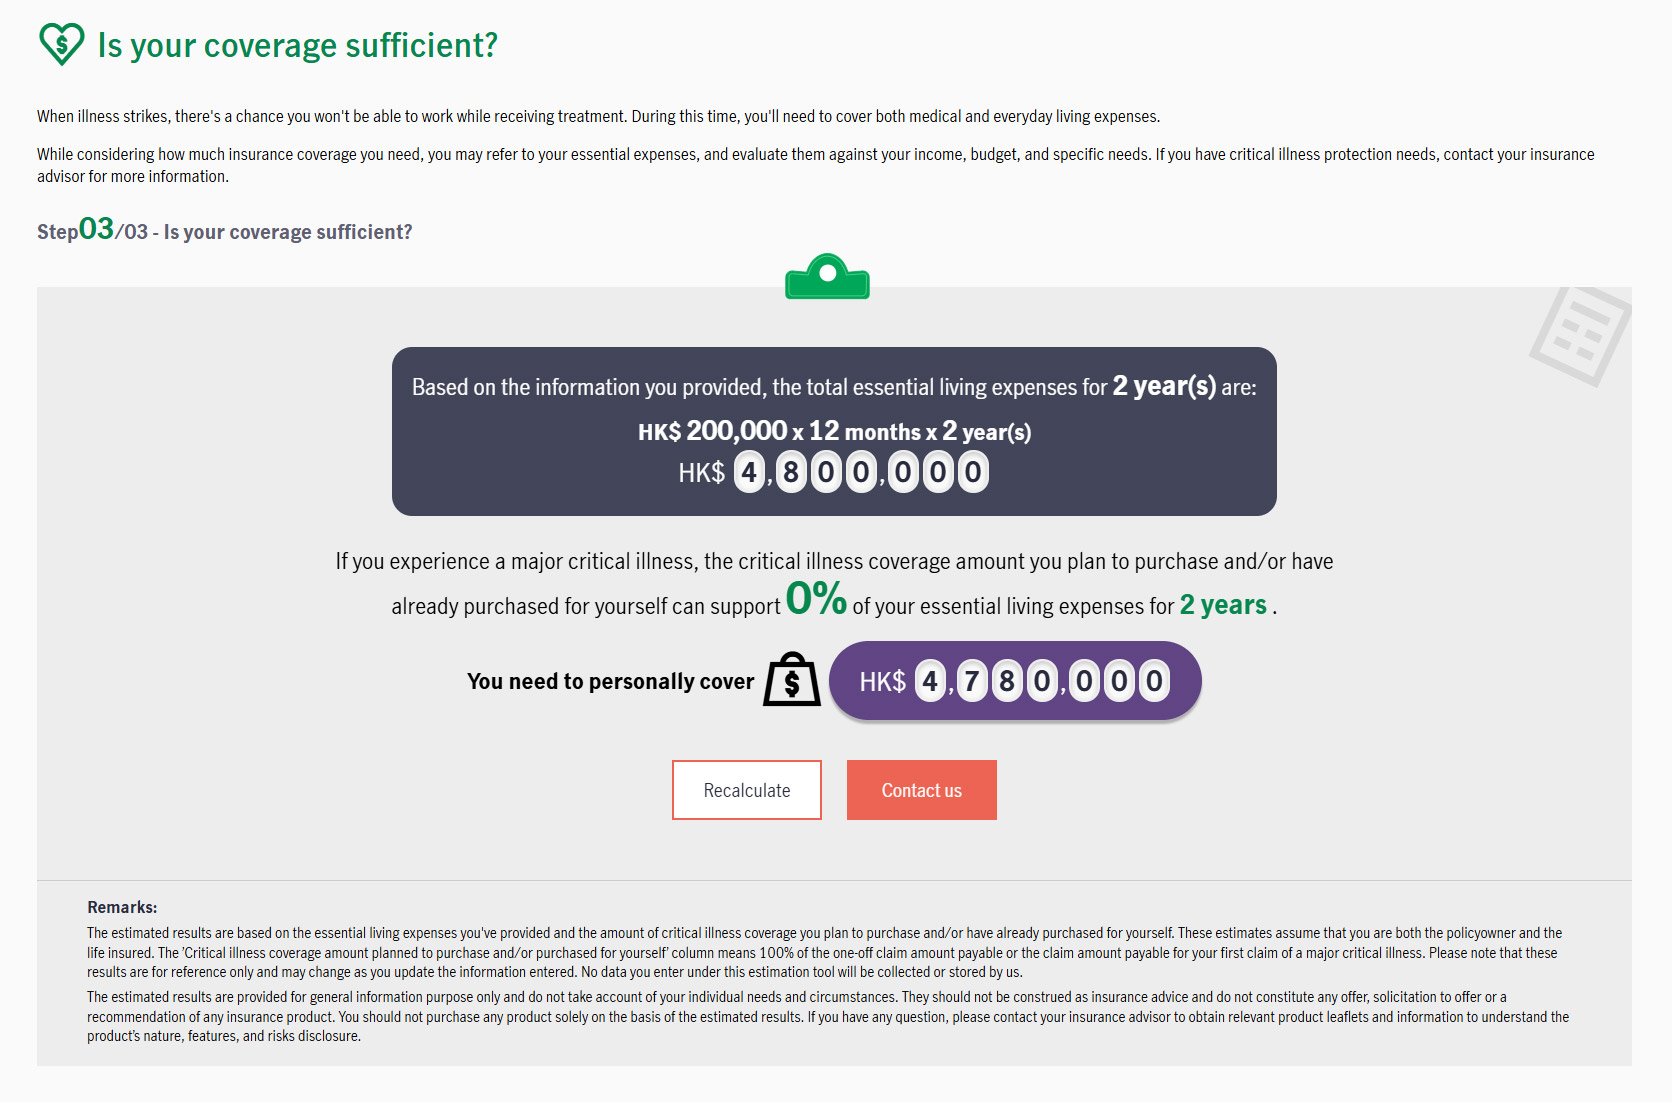Click the digit 8 in dark total box
1672x1102 pixels.
coord(791,472)
